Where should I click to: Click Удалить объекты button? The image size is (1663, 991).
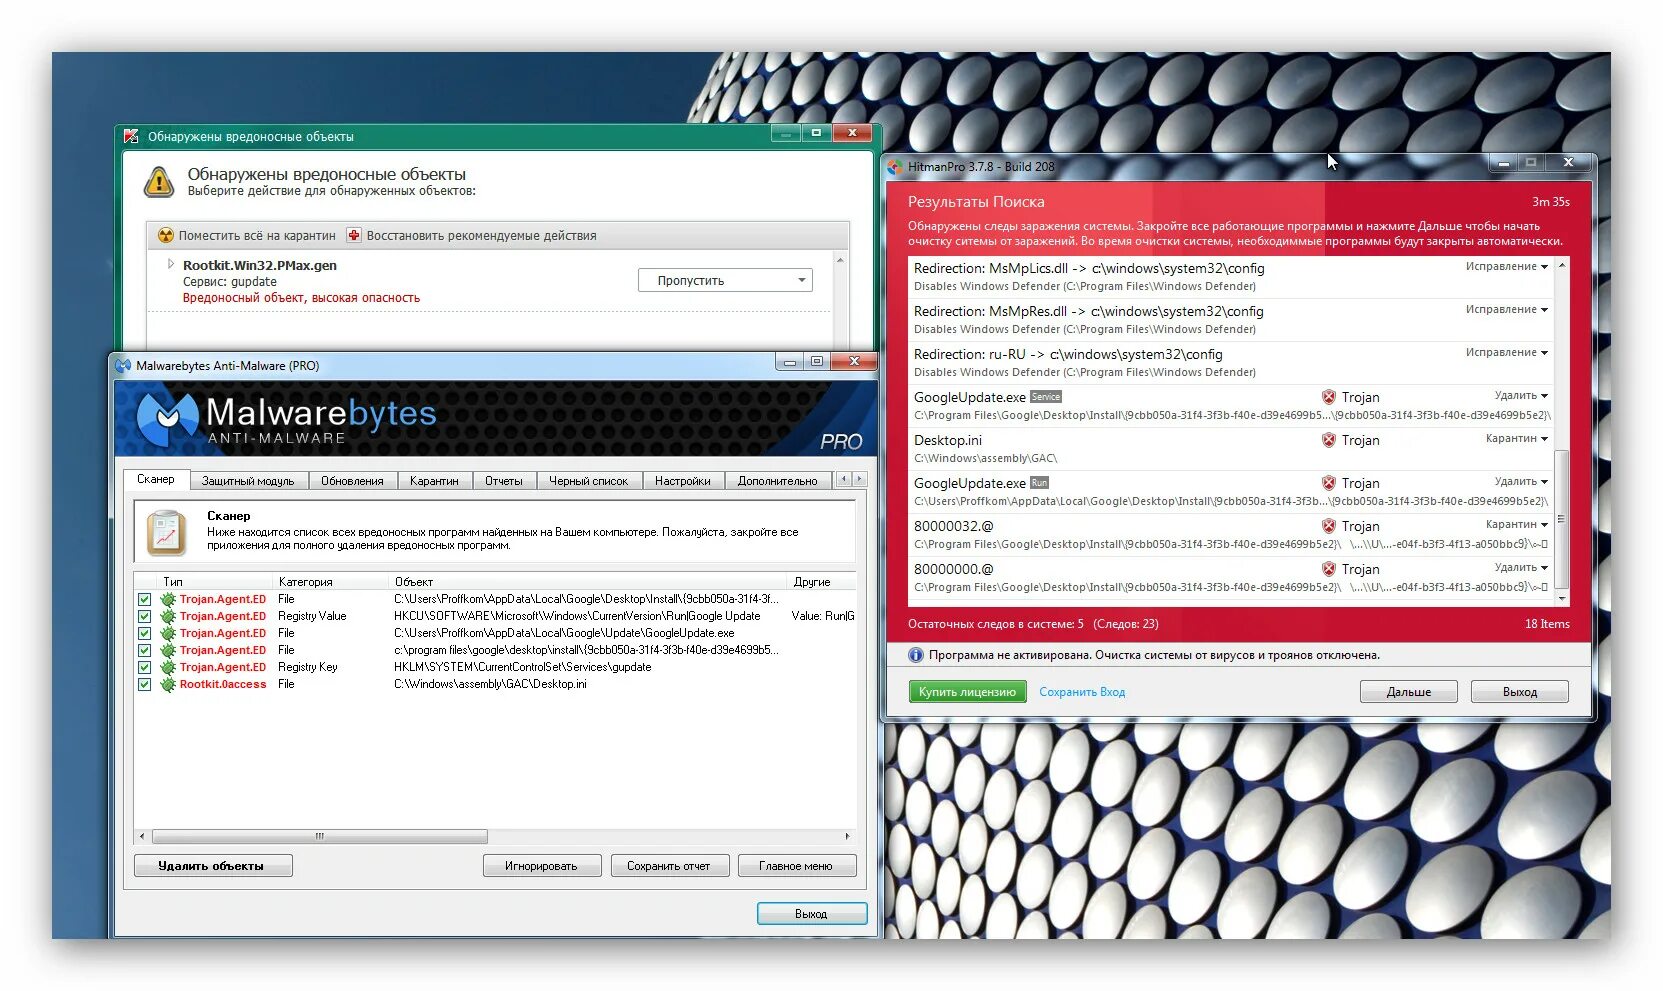tap(213, 866)
